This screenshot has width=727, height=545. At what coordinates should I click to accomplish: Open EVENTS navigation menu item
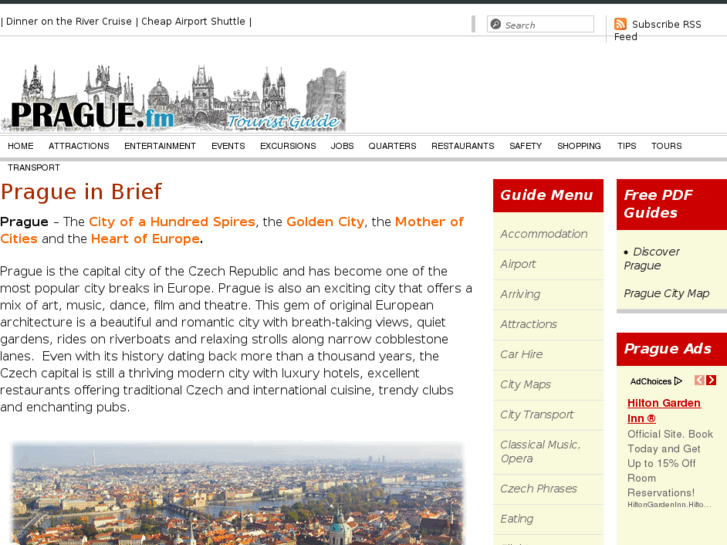tap(228, 146)
